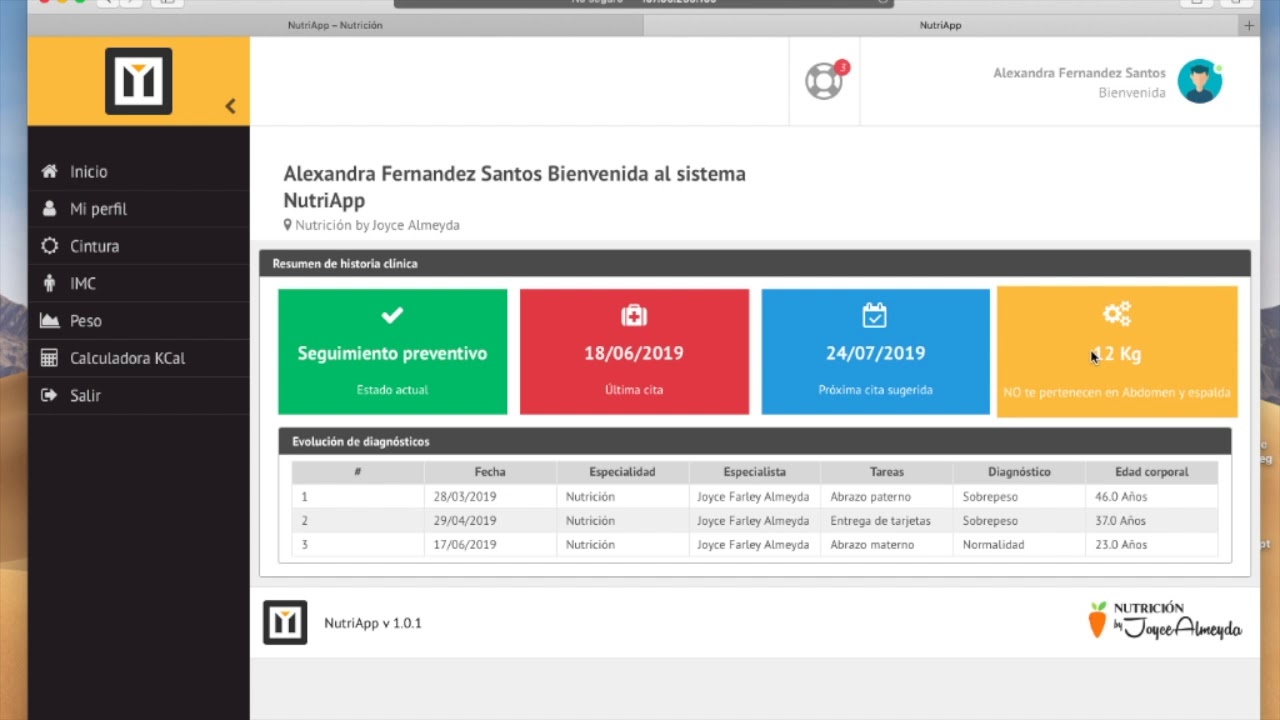Click the area chart icon beside Peso

click(49, 321)
